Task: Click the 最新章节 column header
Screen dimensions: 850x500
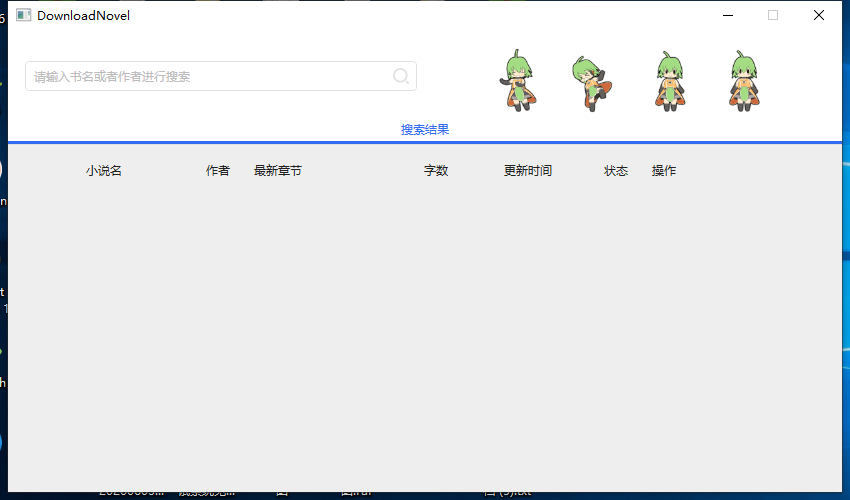Action: pos(278,171)
